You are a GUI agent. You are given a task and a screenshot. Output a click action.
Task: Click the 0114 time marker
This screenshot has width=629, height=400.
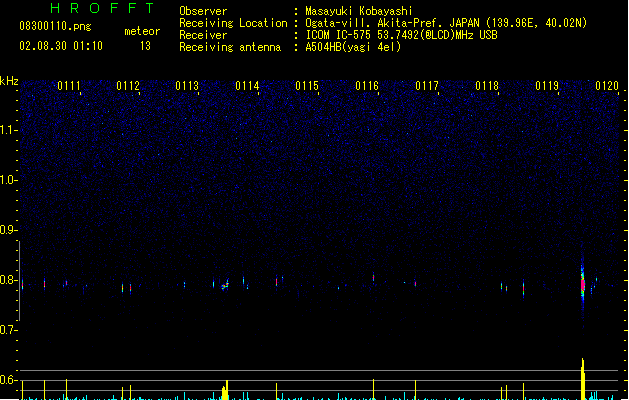pyautogui.click(x=247, y=86)
